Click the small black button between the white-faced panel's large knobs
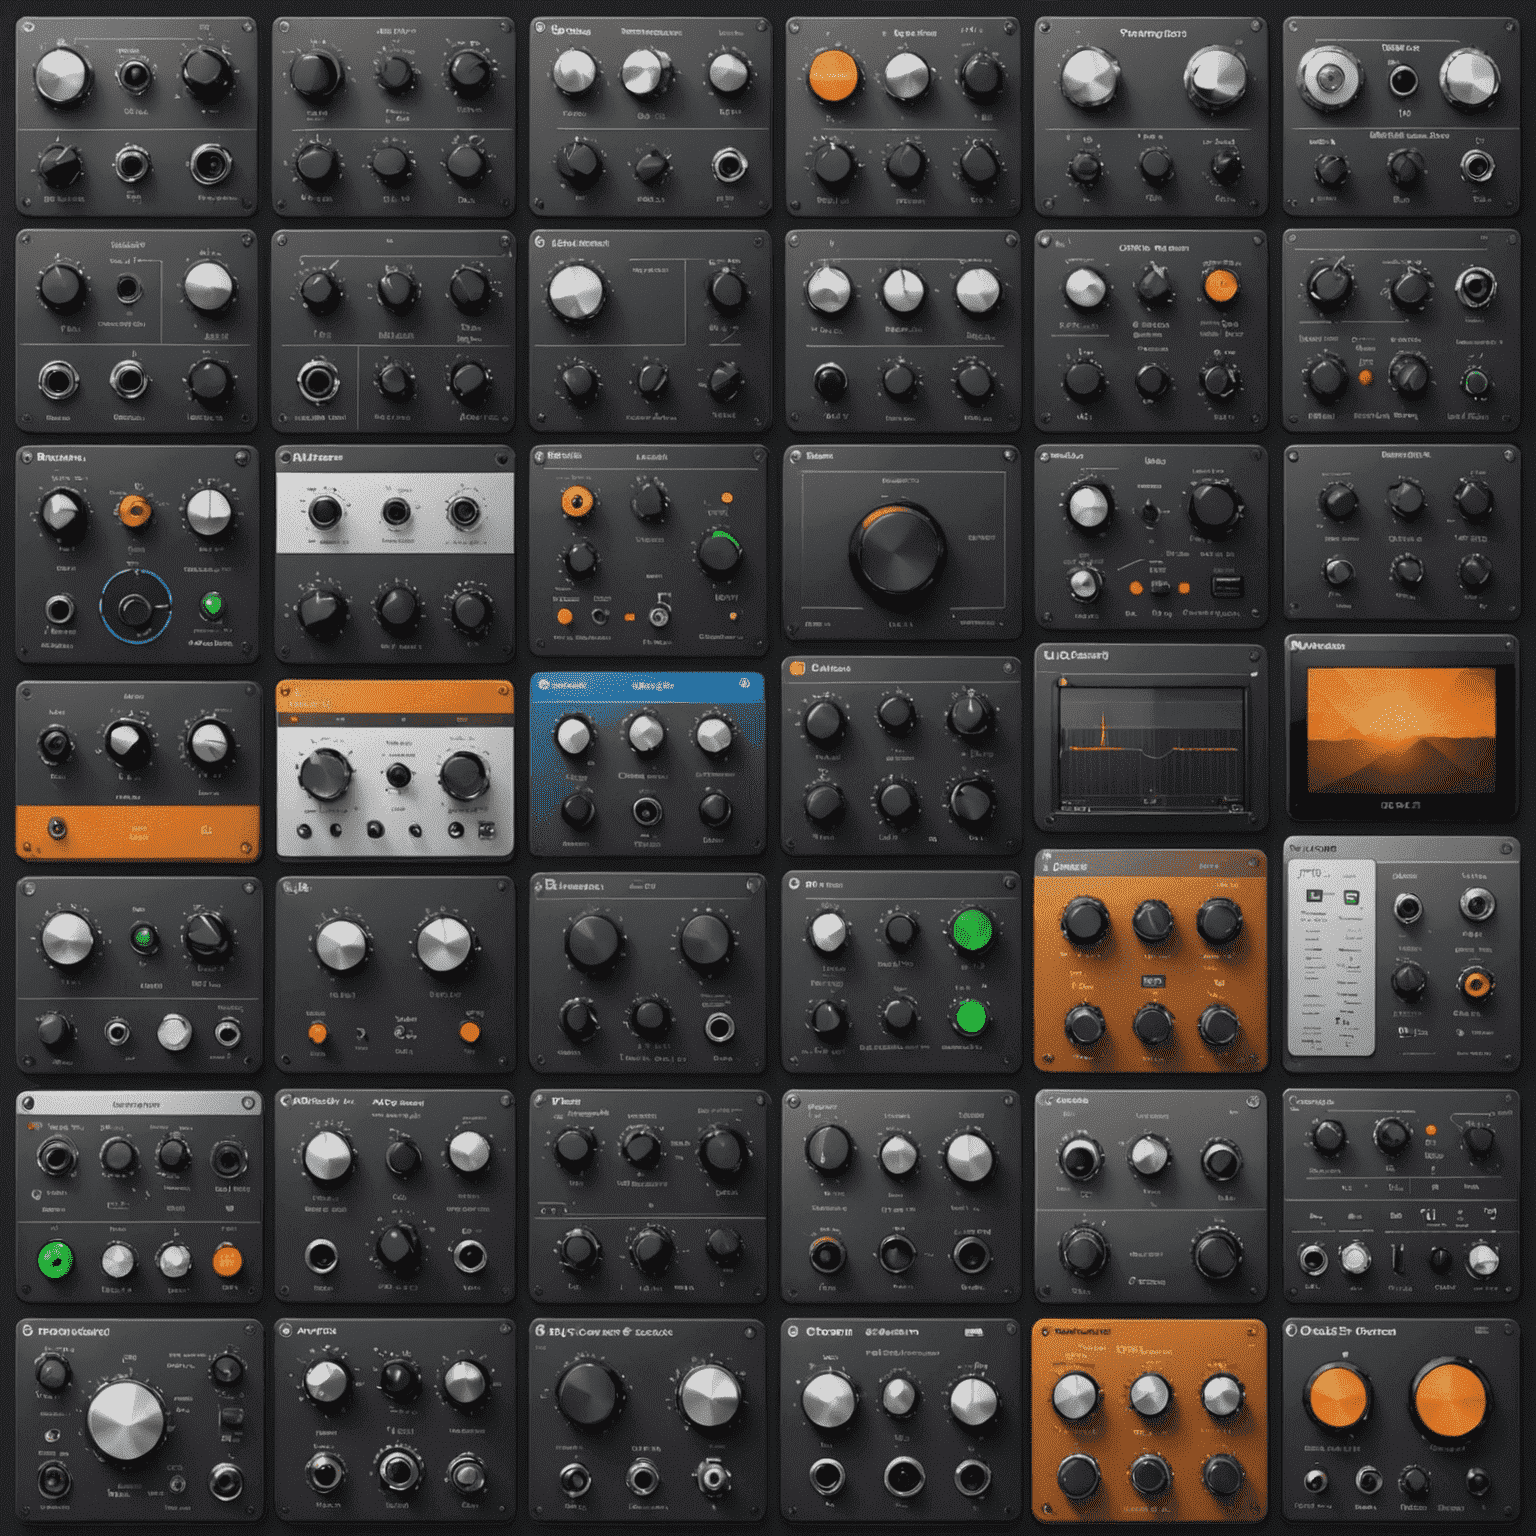The width and height of the screenshot is (1536, 1536). [x=398, y=775]
